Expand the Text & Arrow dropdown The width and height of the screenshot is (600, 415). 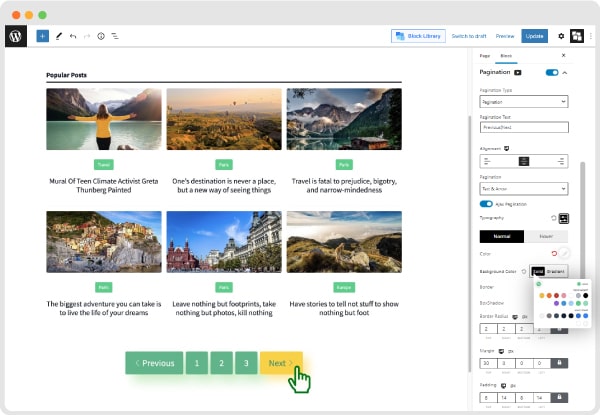pos(524,188)
